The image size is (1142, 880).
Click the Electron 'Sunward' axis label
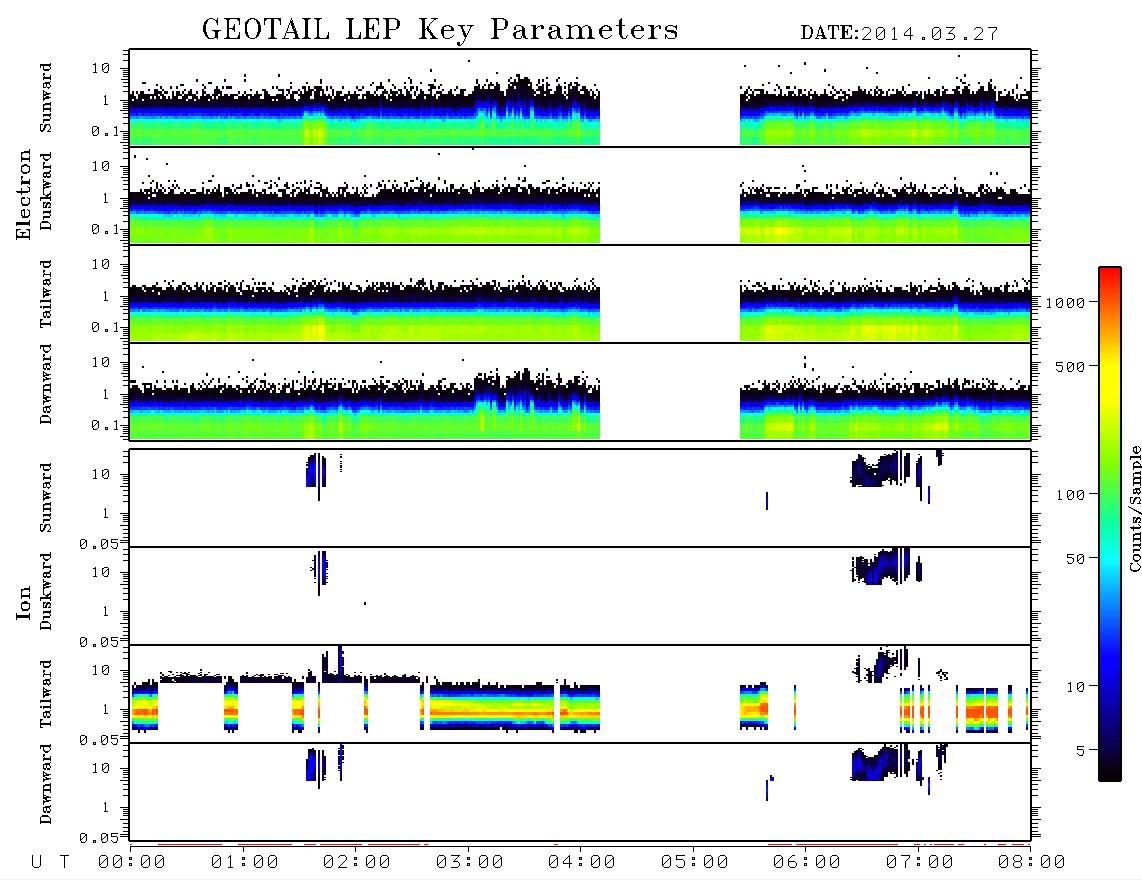click(x=45, y=98)
